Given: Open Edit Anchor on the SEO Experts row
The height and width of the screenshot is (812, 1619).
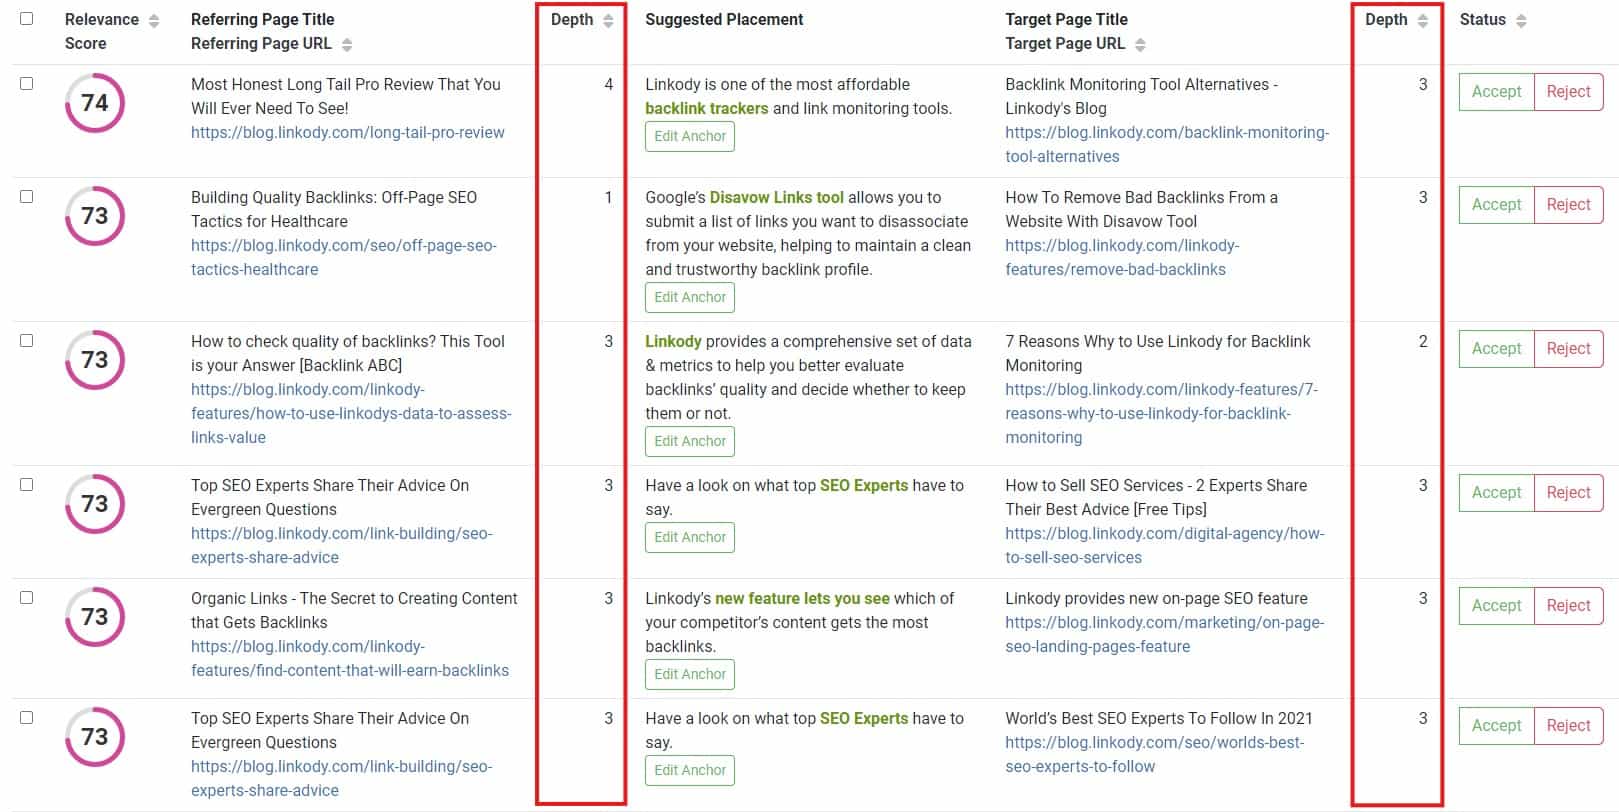Looking at the screenshot, I should (x=689, y=537).
